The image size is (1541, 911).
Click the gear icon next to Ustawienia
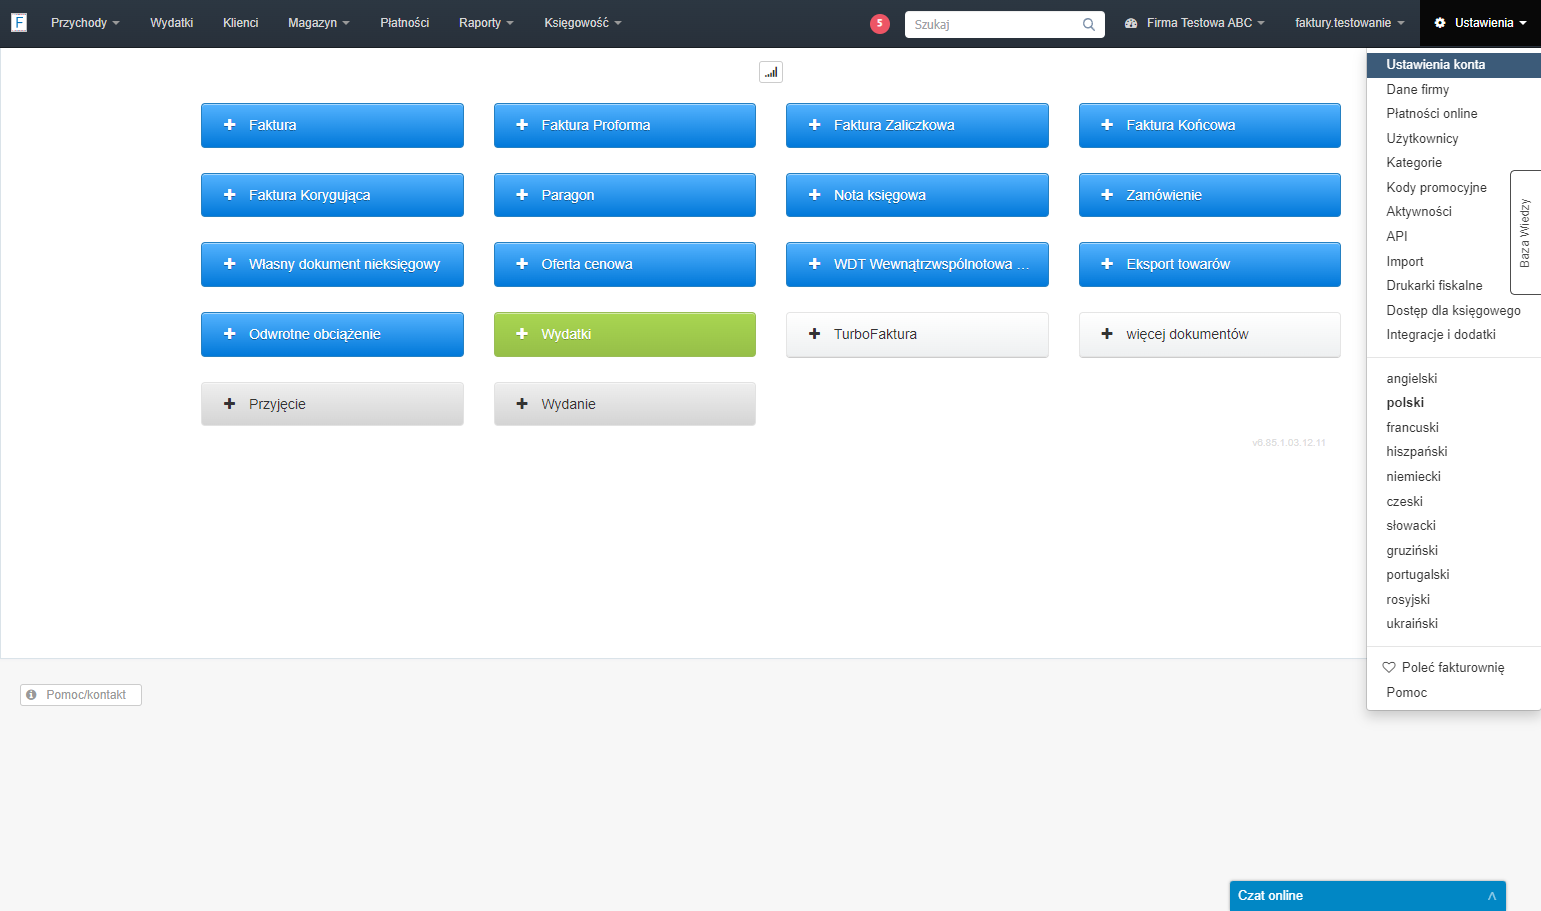coord(1440,23)
